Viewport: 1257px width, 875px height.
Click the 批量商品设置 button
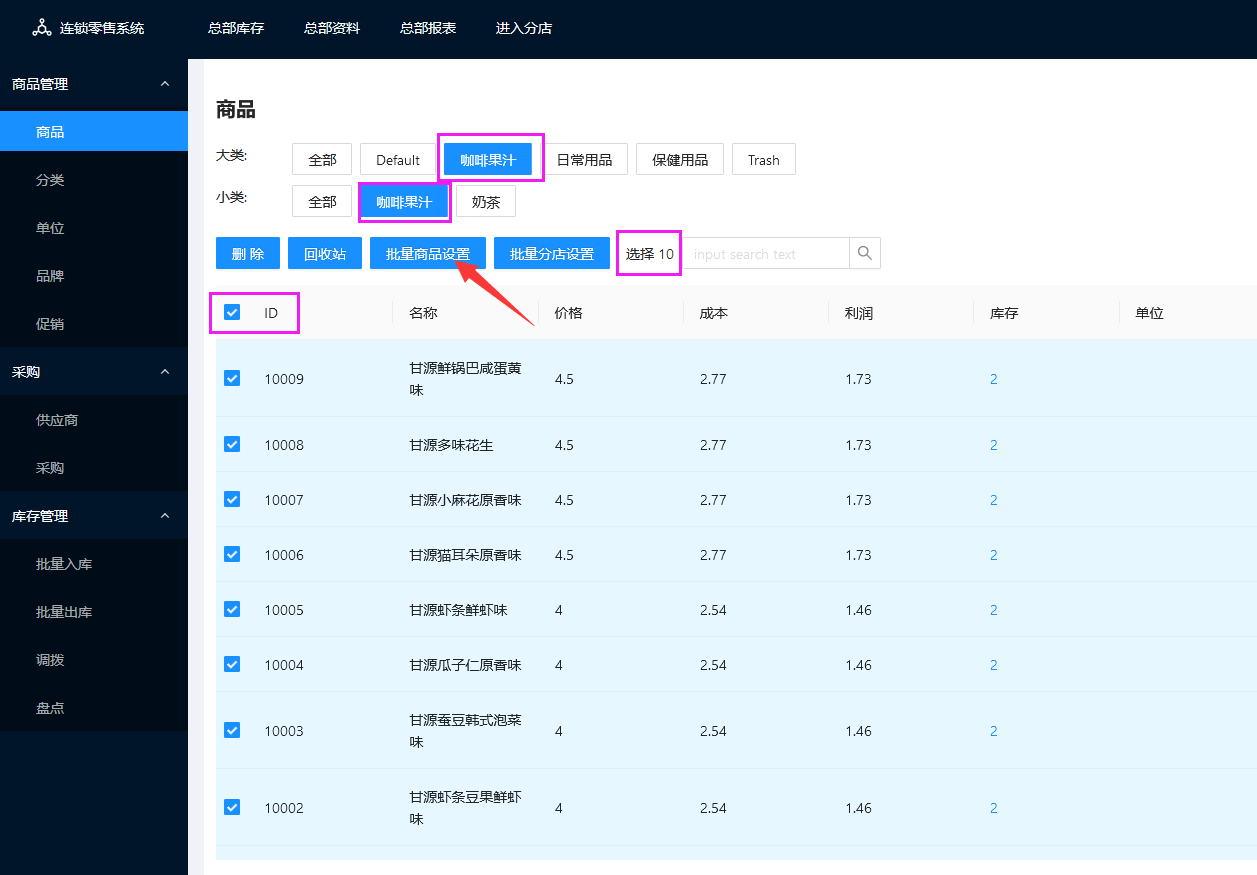pyautogui.click(x=428, y=253)
